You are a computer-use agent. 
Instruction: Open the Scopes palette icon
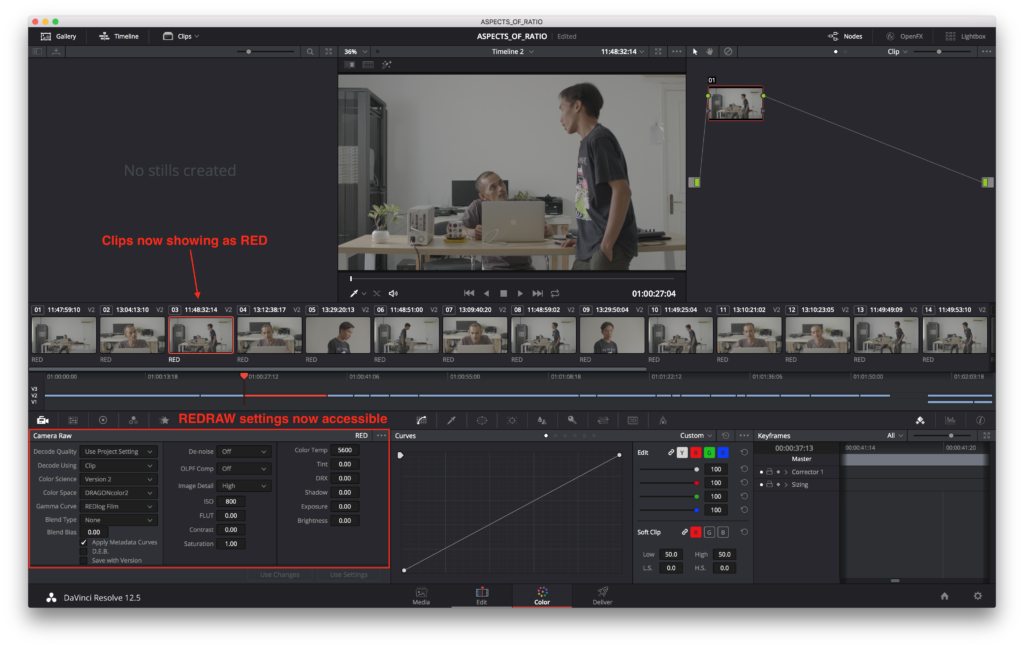(x=950, y=420)
